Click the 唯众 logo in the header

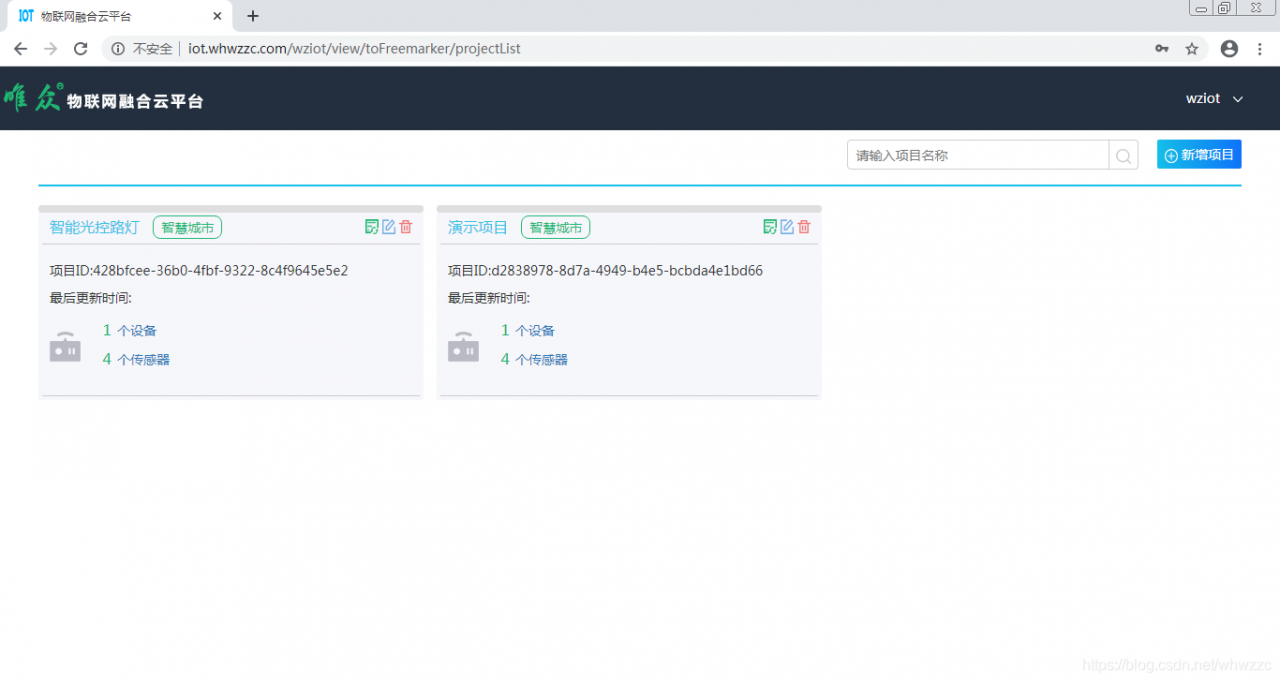tap(32, 97)
